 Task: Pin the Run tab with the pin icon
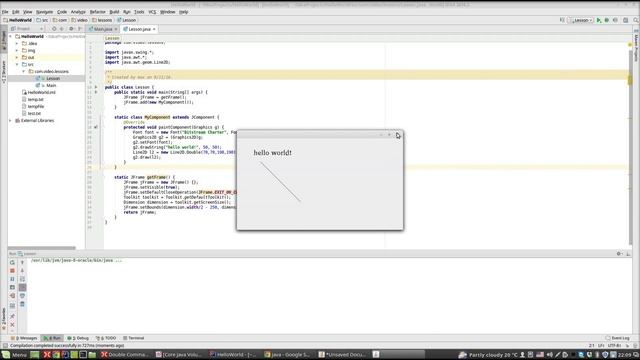(12, 316)
